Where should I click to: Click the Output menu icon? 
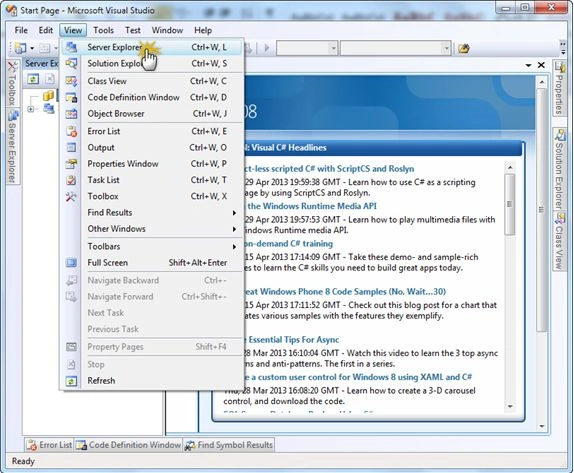tap(71, 148)
